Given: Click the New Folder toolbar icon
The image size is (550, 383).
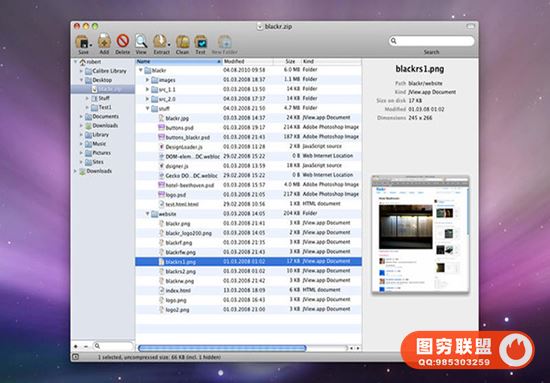Looking at the screenshot, I should click(224, 42).
